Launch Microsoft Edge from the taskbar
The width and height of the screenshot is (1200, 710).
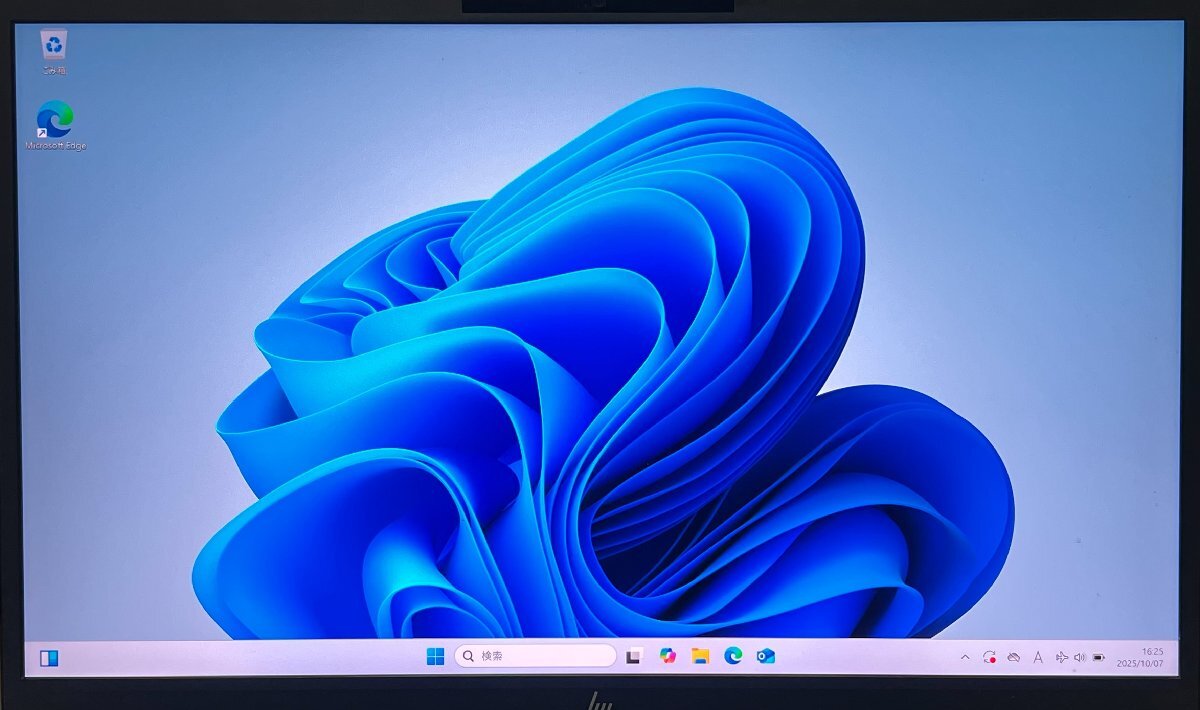(733, 656)
